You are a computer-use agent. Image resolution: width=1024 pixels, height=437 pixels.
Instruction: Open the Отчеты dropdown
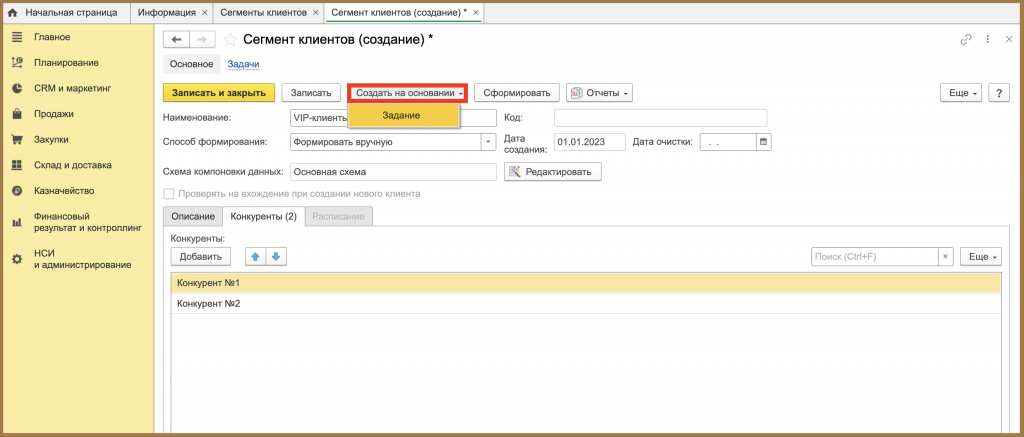tap(599, 93)
